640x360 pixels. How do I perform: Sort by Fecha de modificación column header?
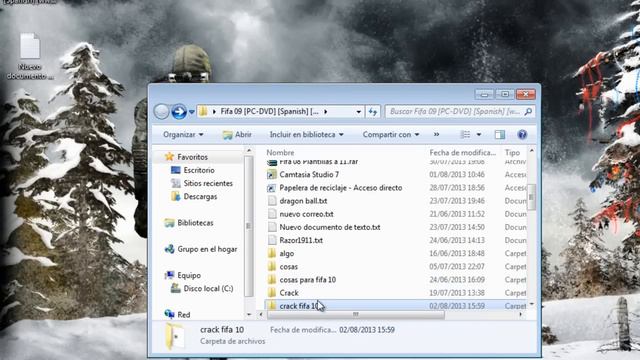click(x=462, y=153)
